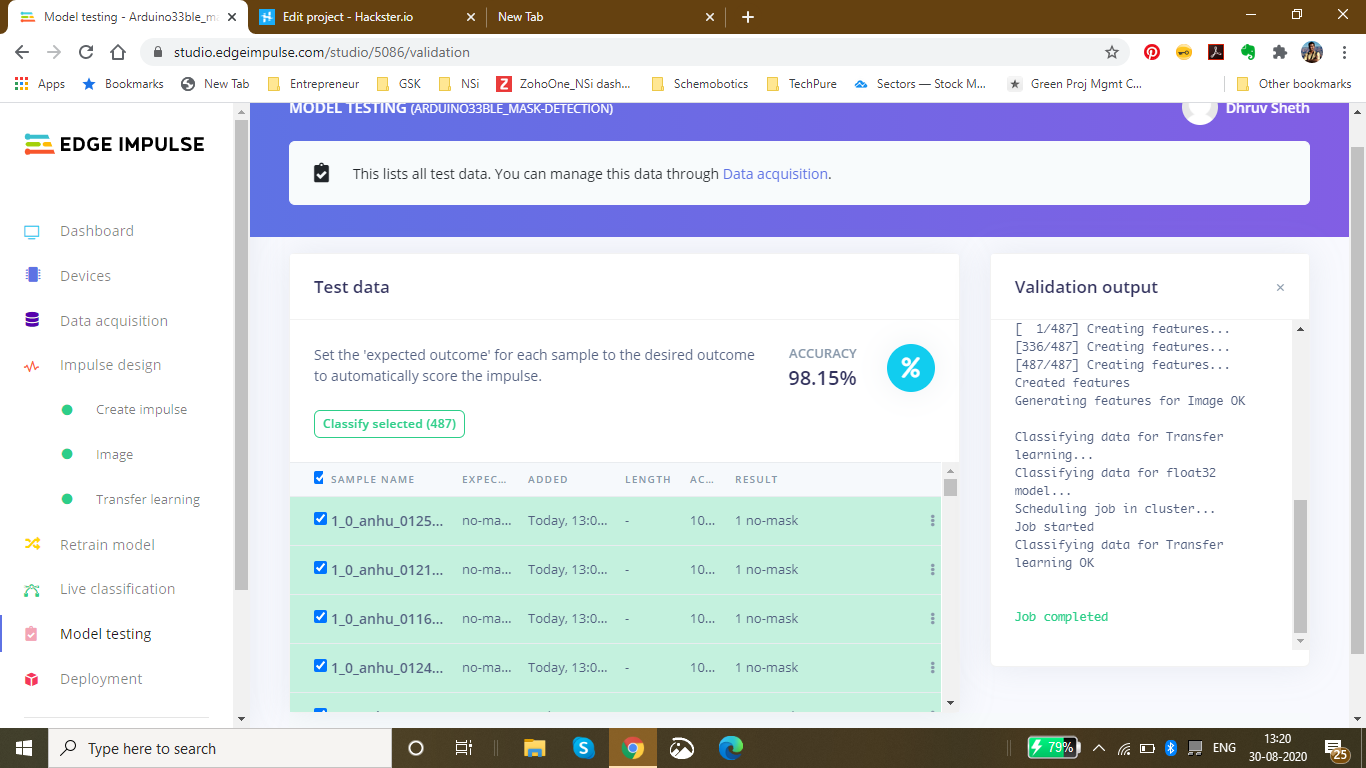This screenshot has width=1366, height=768.
Task: Expand actions menu for 1_0_anhu_0124 row
Action: (932, 668)
